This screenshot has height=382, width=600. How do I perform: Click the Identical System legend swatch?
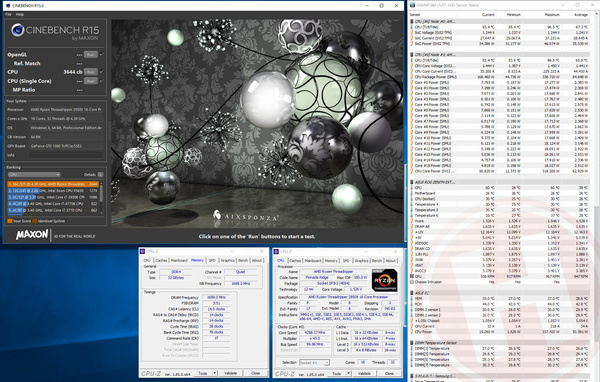click(x=35, y=221)
